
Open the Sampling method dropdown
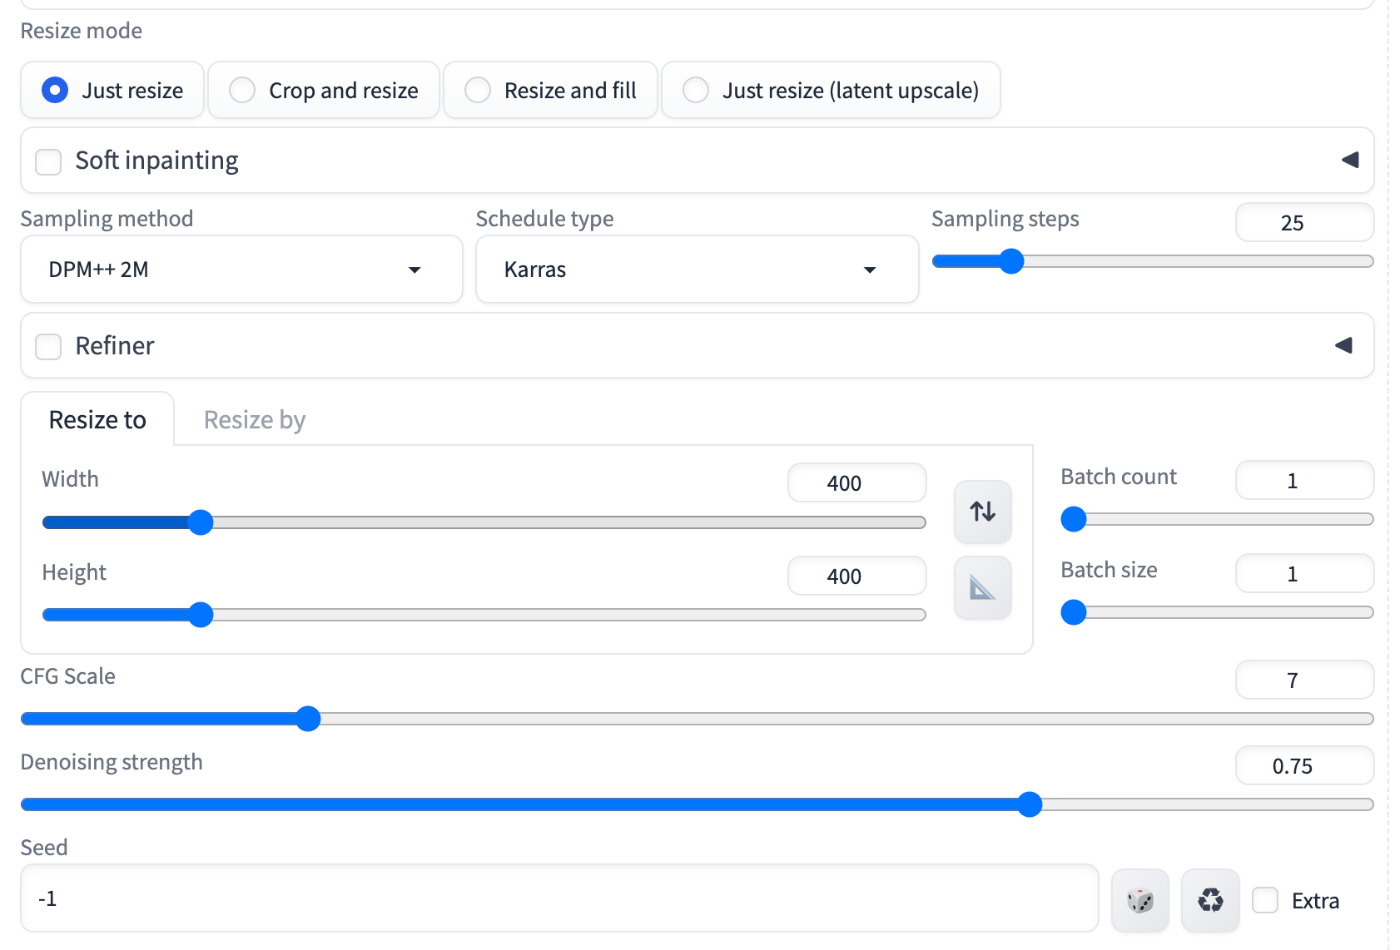point(241,270)
